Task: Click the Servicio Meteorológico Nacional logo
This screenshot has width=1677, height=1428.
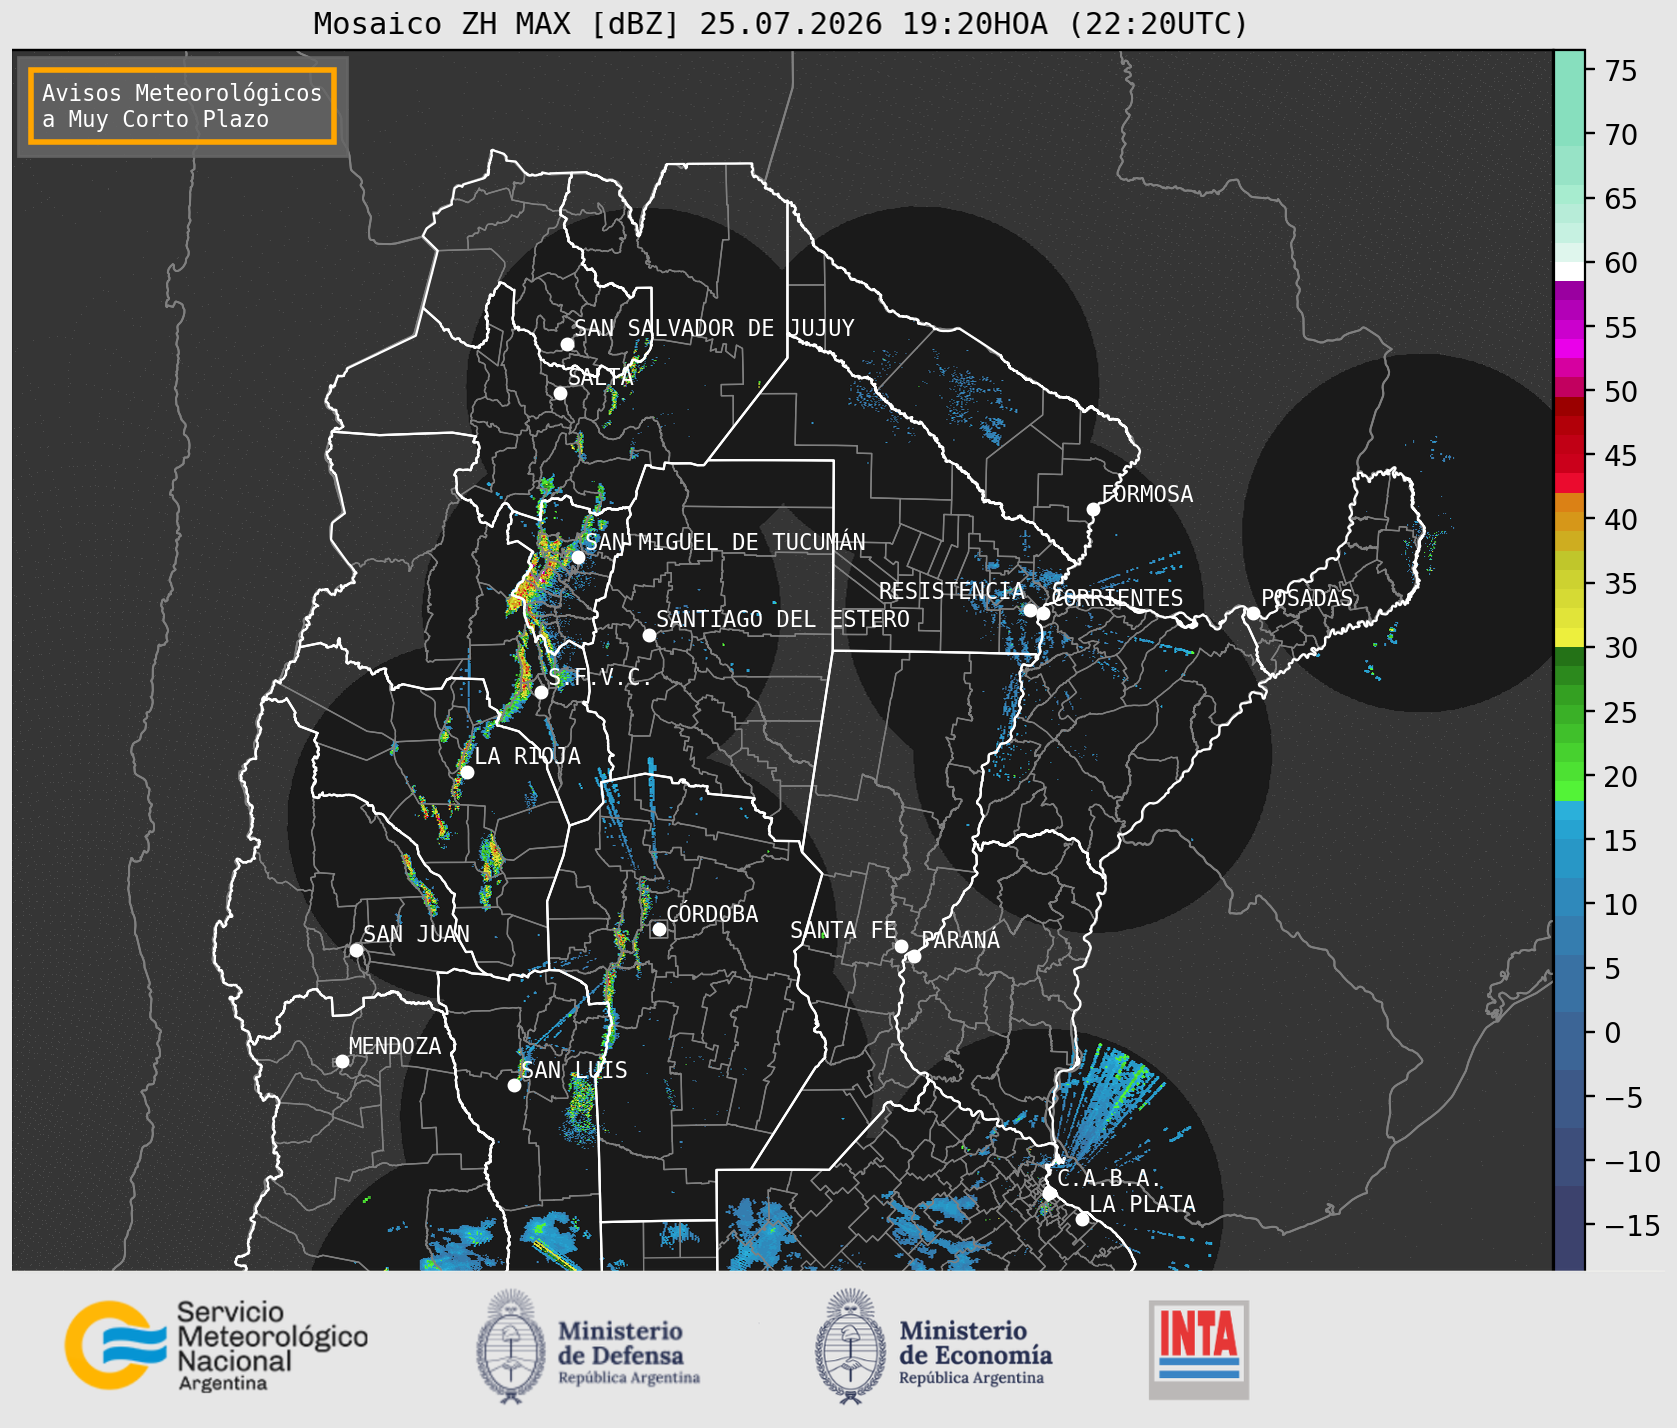Action: click(216, 1346)
